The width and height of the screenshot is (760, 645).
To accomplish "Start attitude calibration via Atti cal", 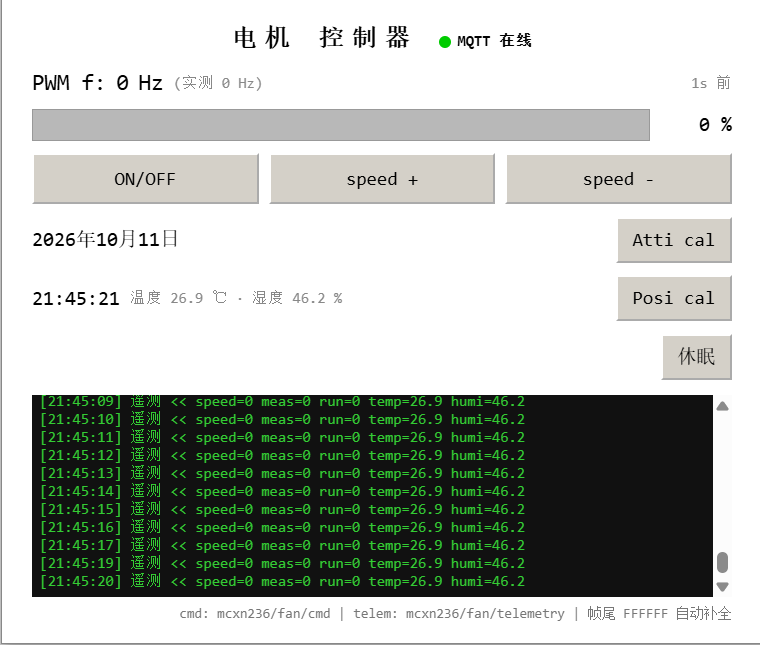I will point(674,240).
